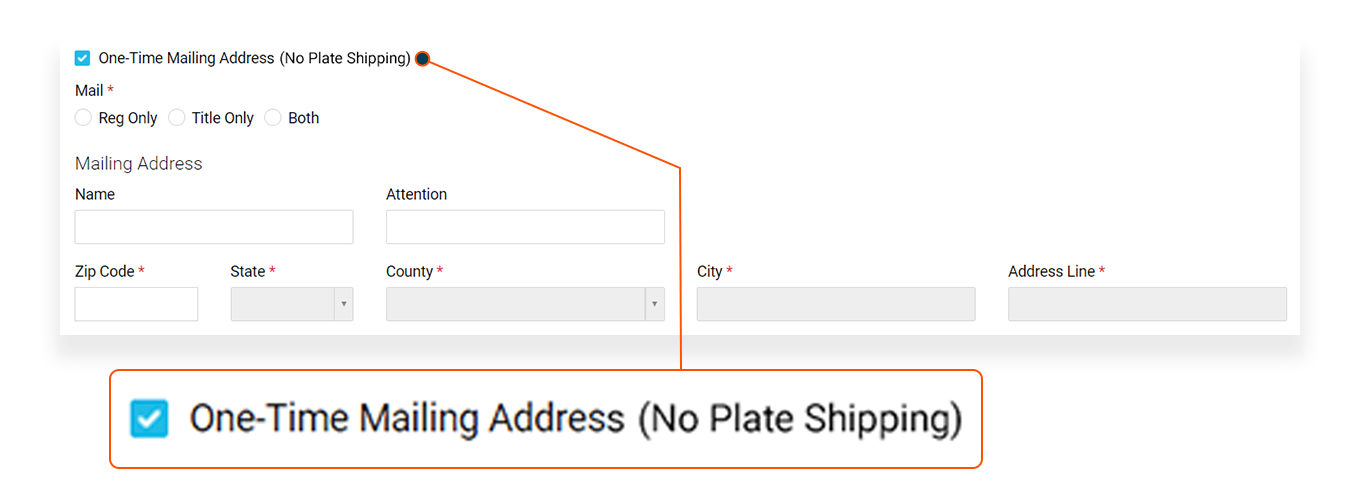
Task: Select the Title Only radio option
Action: [177, 118]
